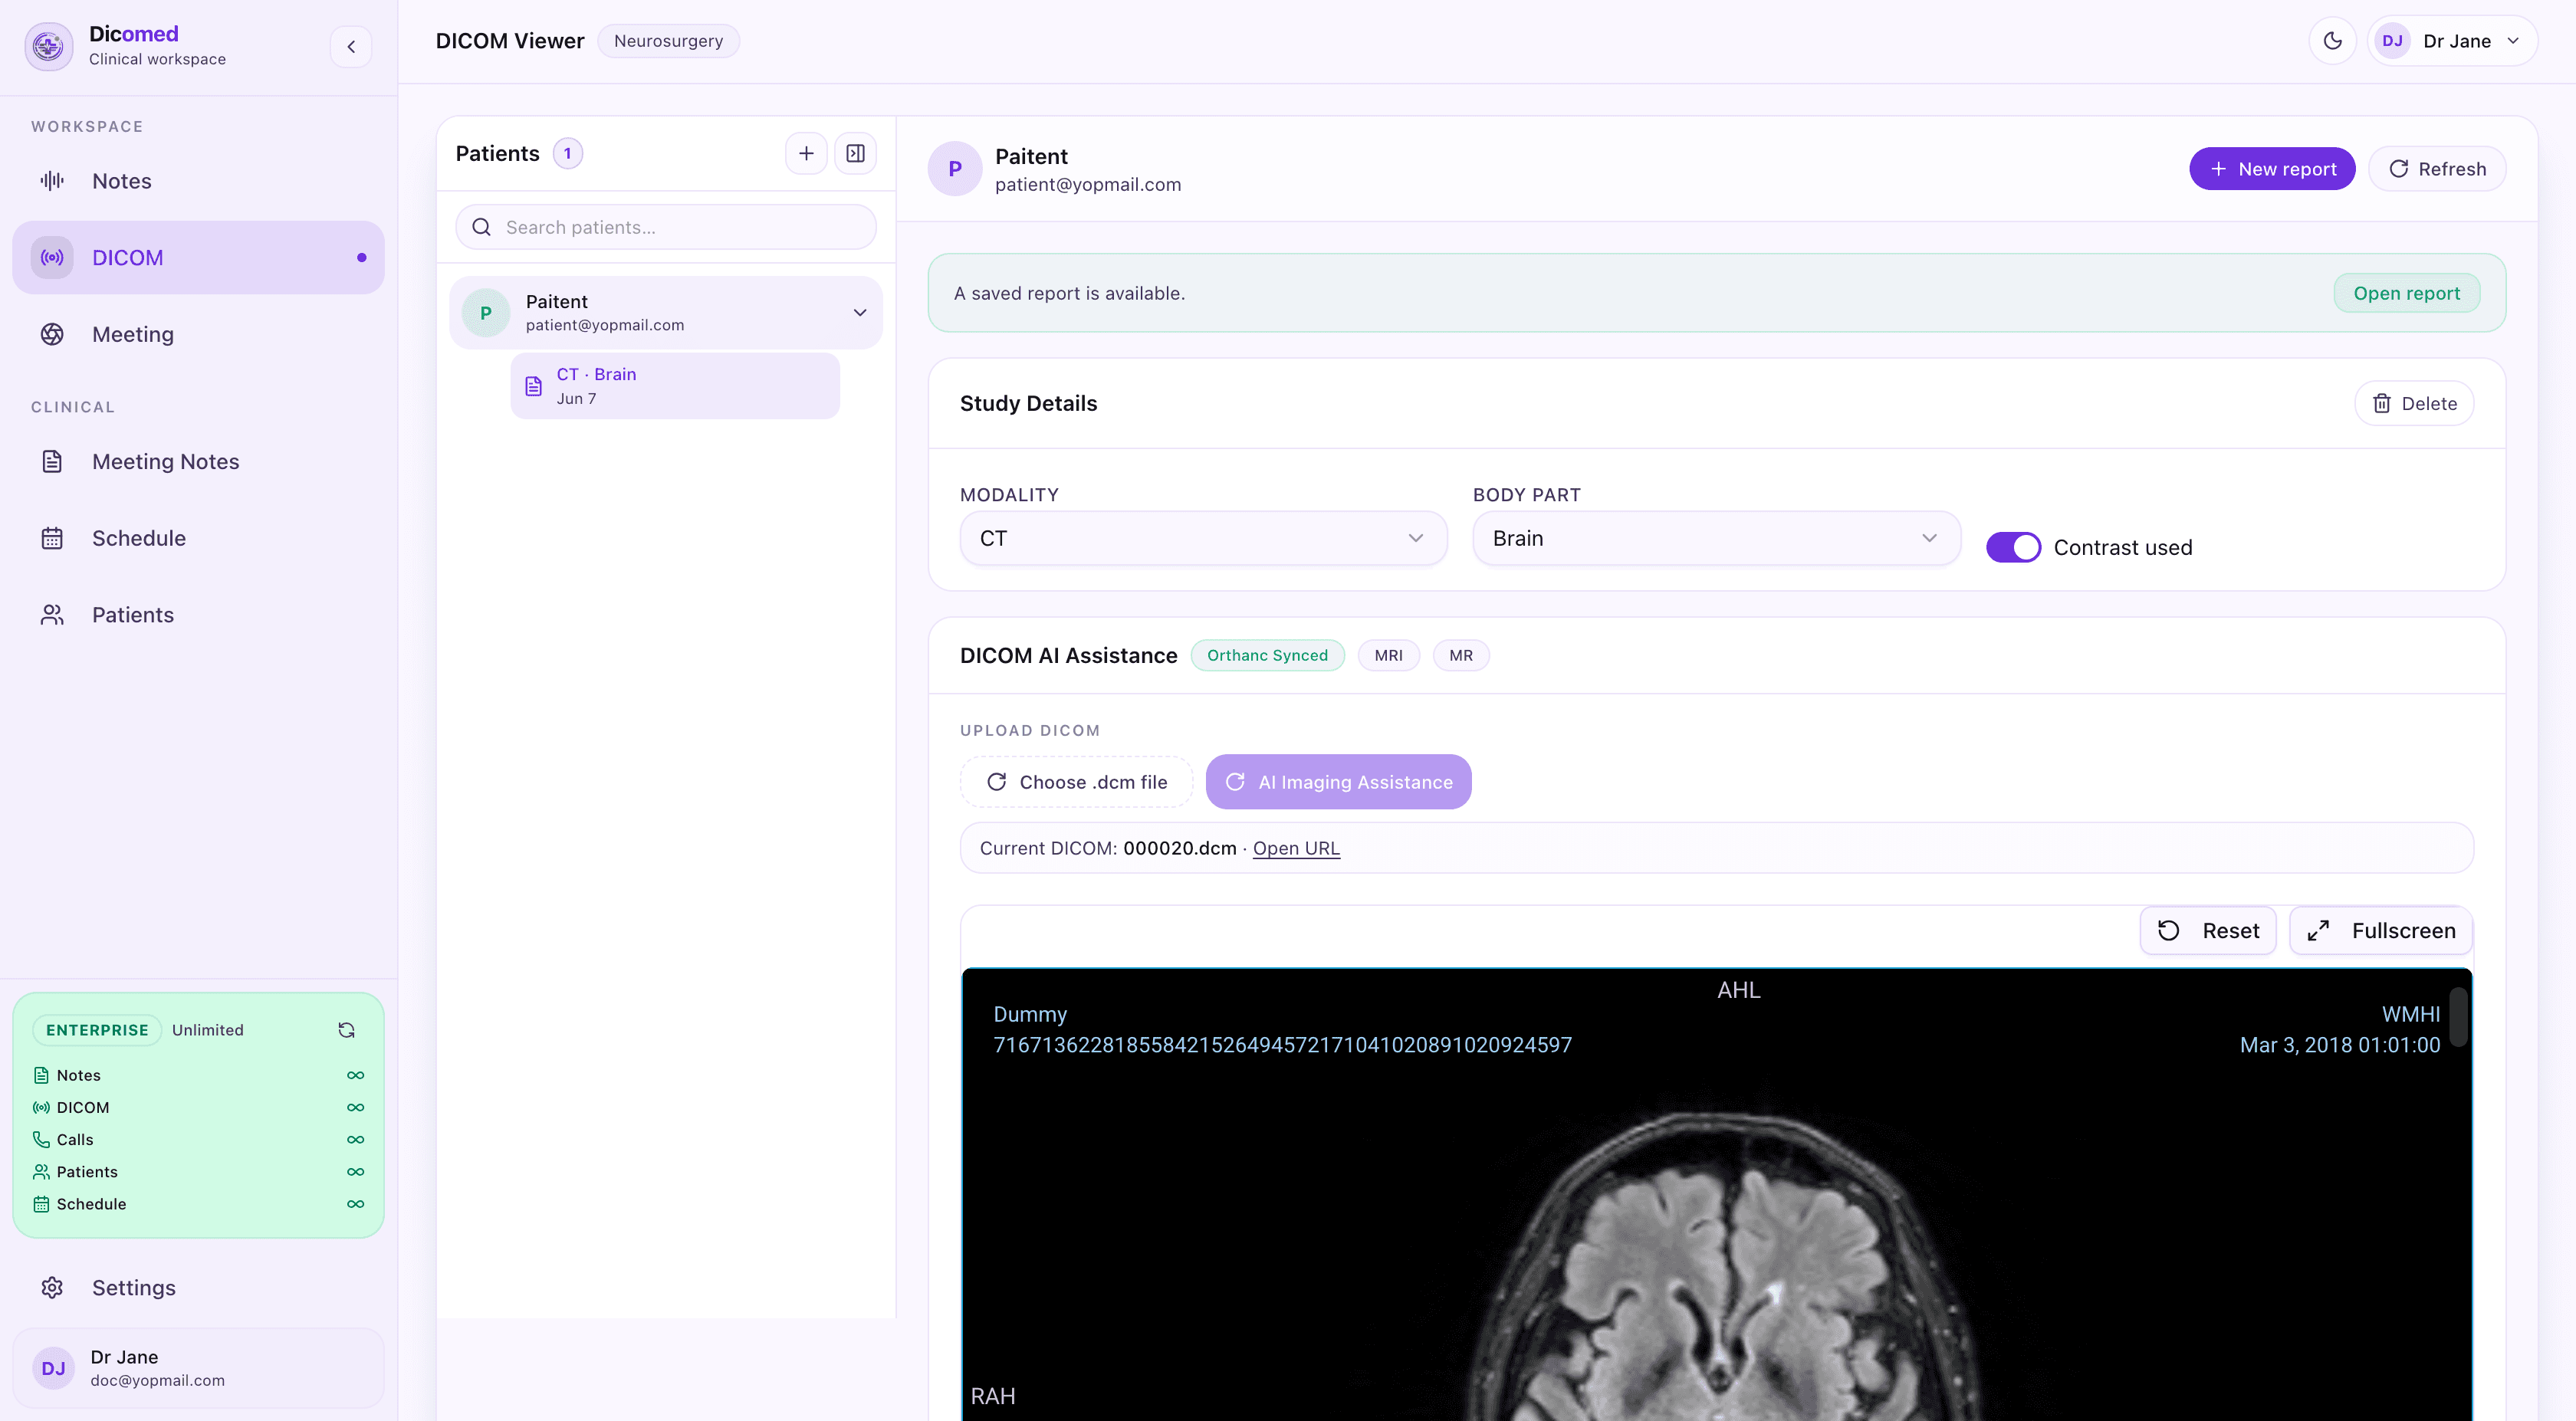Select DICOM in the sidebar

pyautogui.click(x=198, y=257)
